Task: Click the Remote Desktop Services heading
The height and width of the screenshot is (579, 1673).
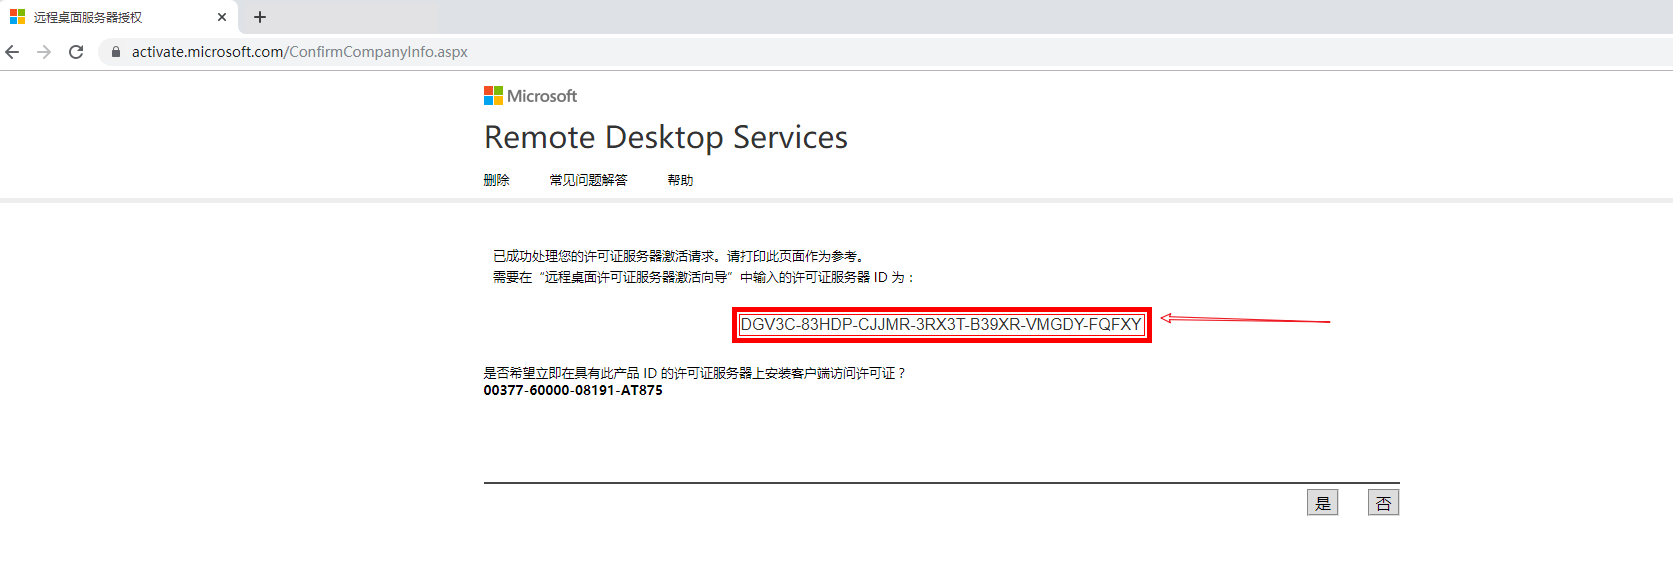Action: click(665, 137)
